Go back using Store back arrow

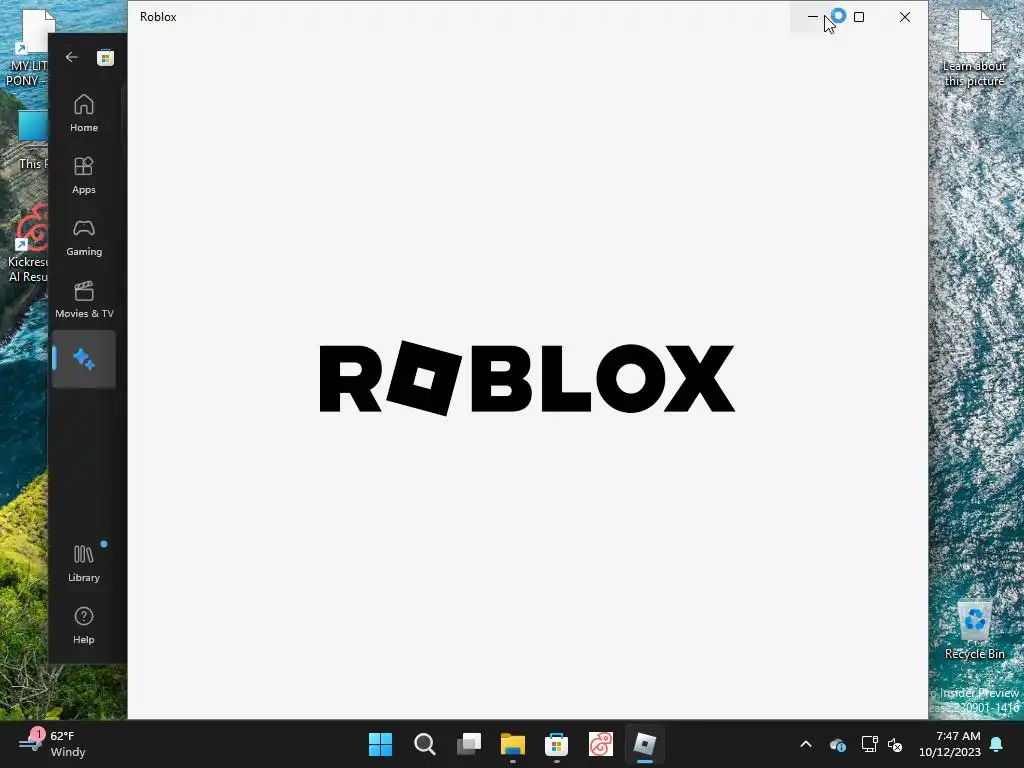click(x=71, y=57)
